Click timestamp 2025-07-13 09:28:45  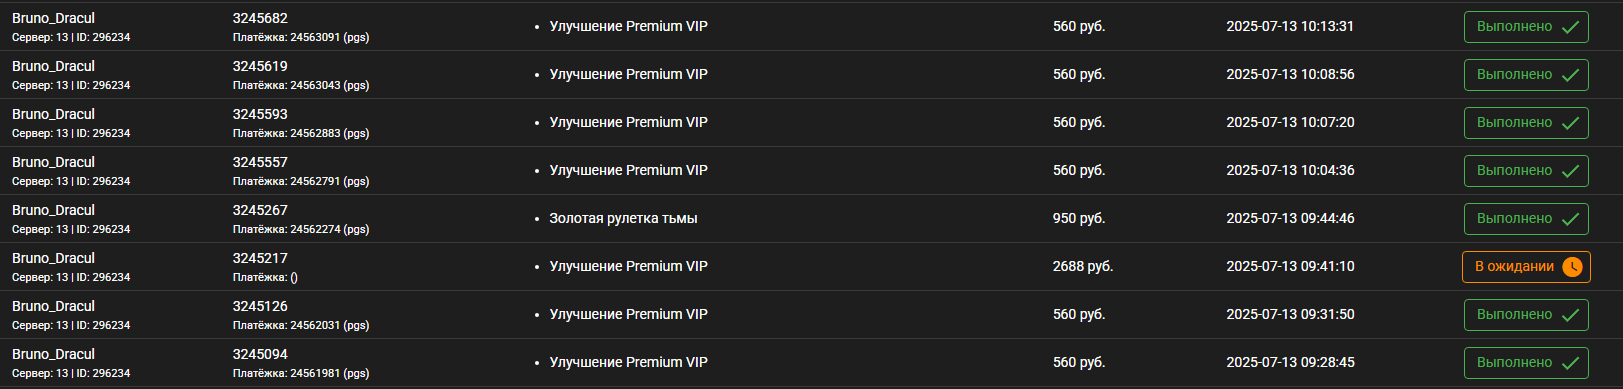click(x=1291, y=362)
